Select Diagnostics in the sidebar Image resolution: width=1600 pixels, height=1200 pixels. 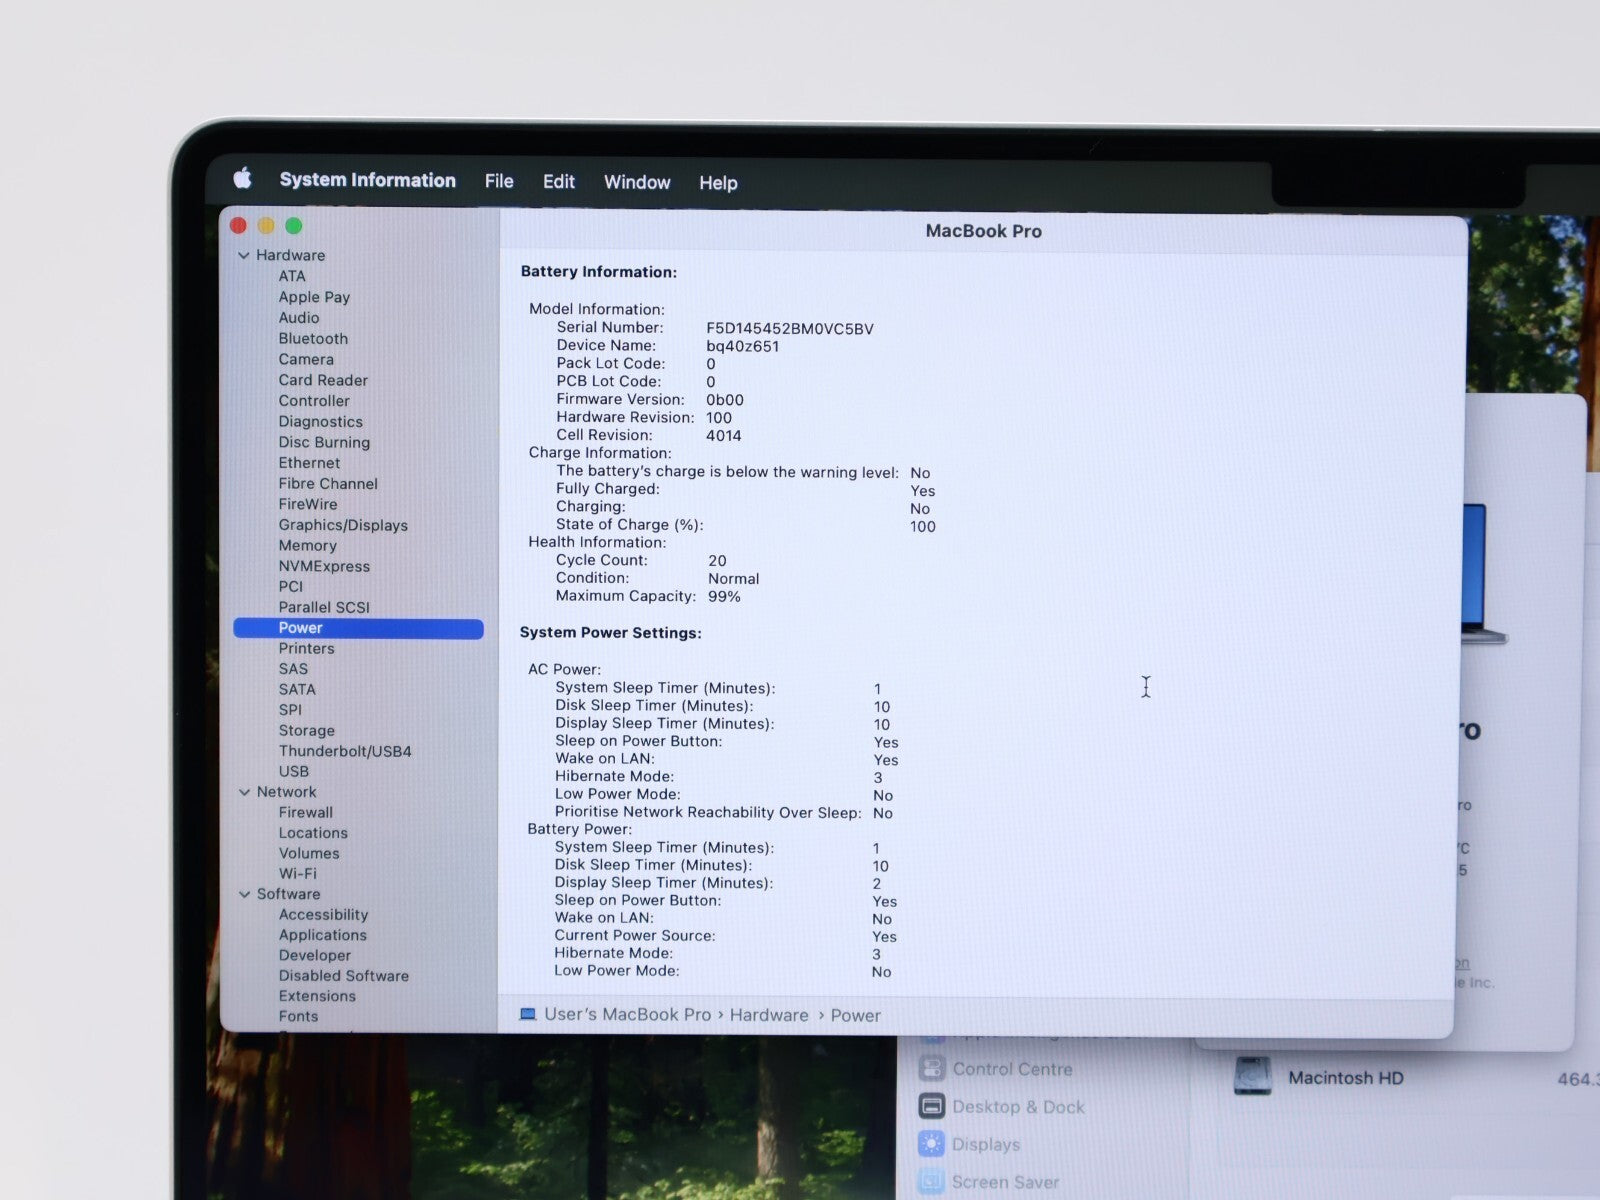coord(320,422)
